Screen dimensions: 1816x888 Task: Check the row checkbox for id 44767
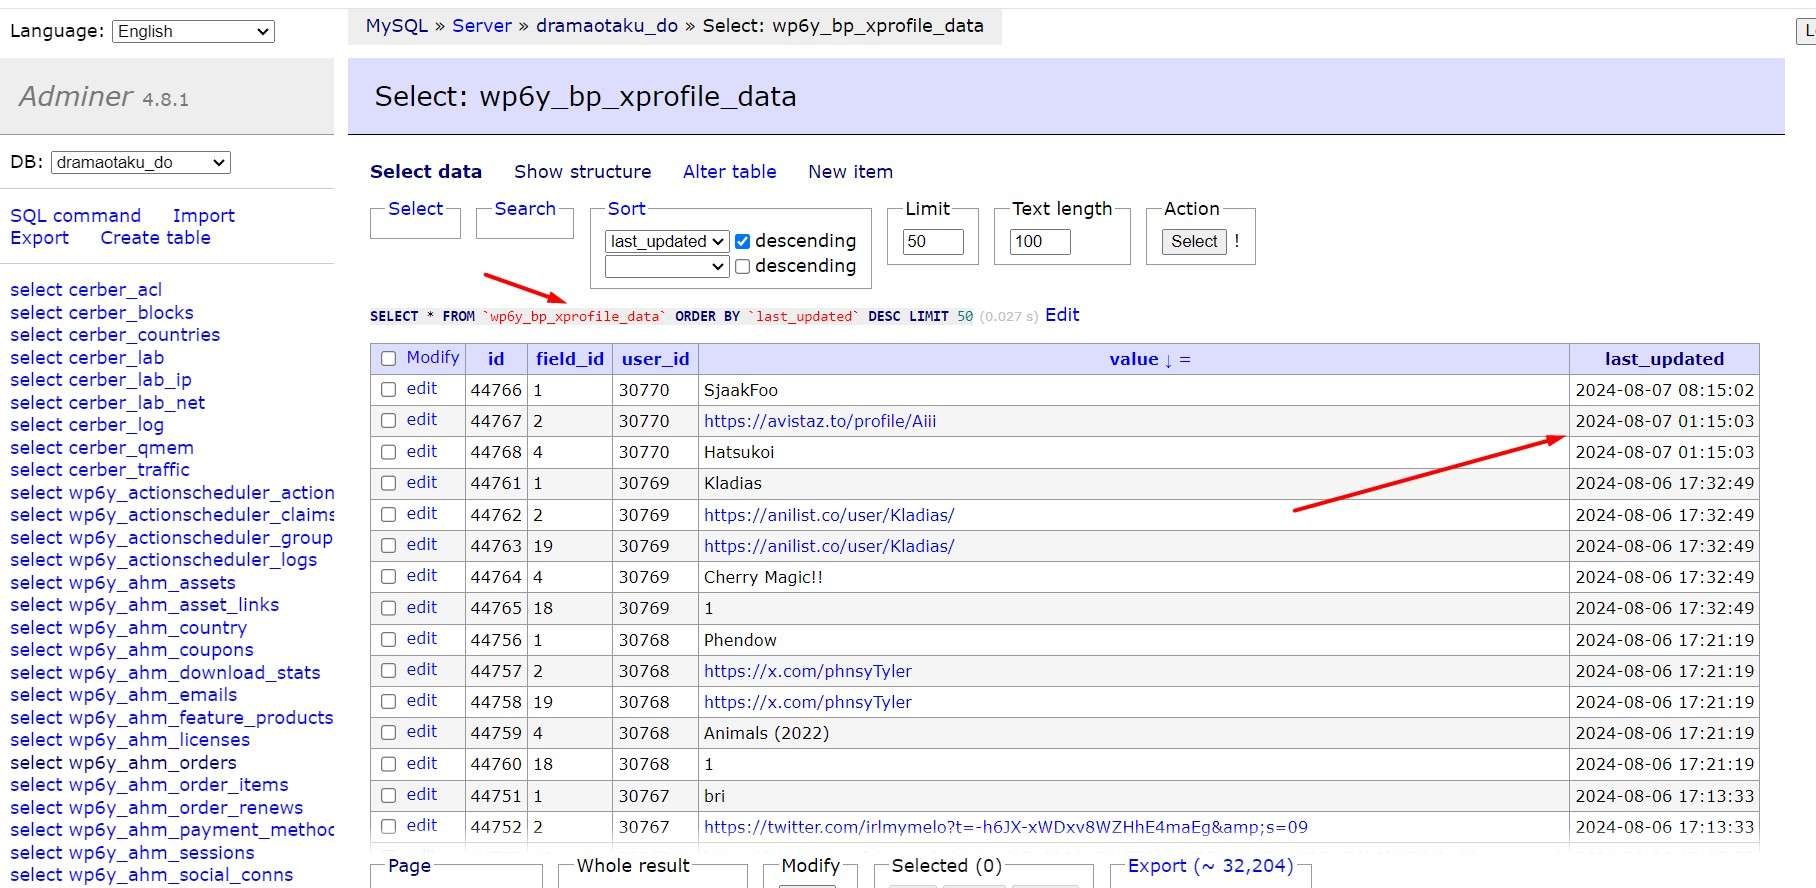[388, 421]
